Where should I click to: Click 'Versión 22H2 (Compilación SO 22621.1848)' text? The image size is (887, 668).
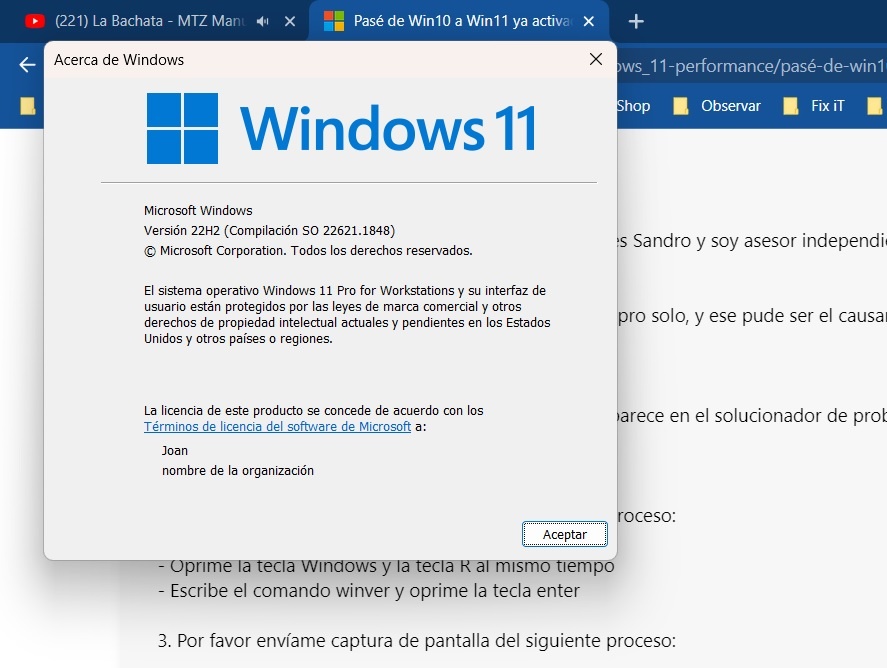pos(269,231)
